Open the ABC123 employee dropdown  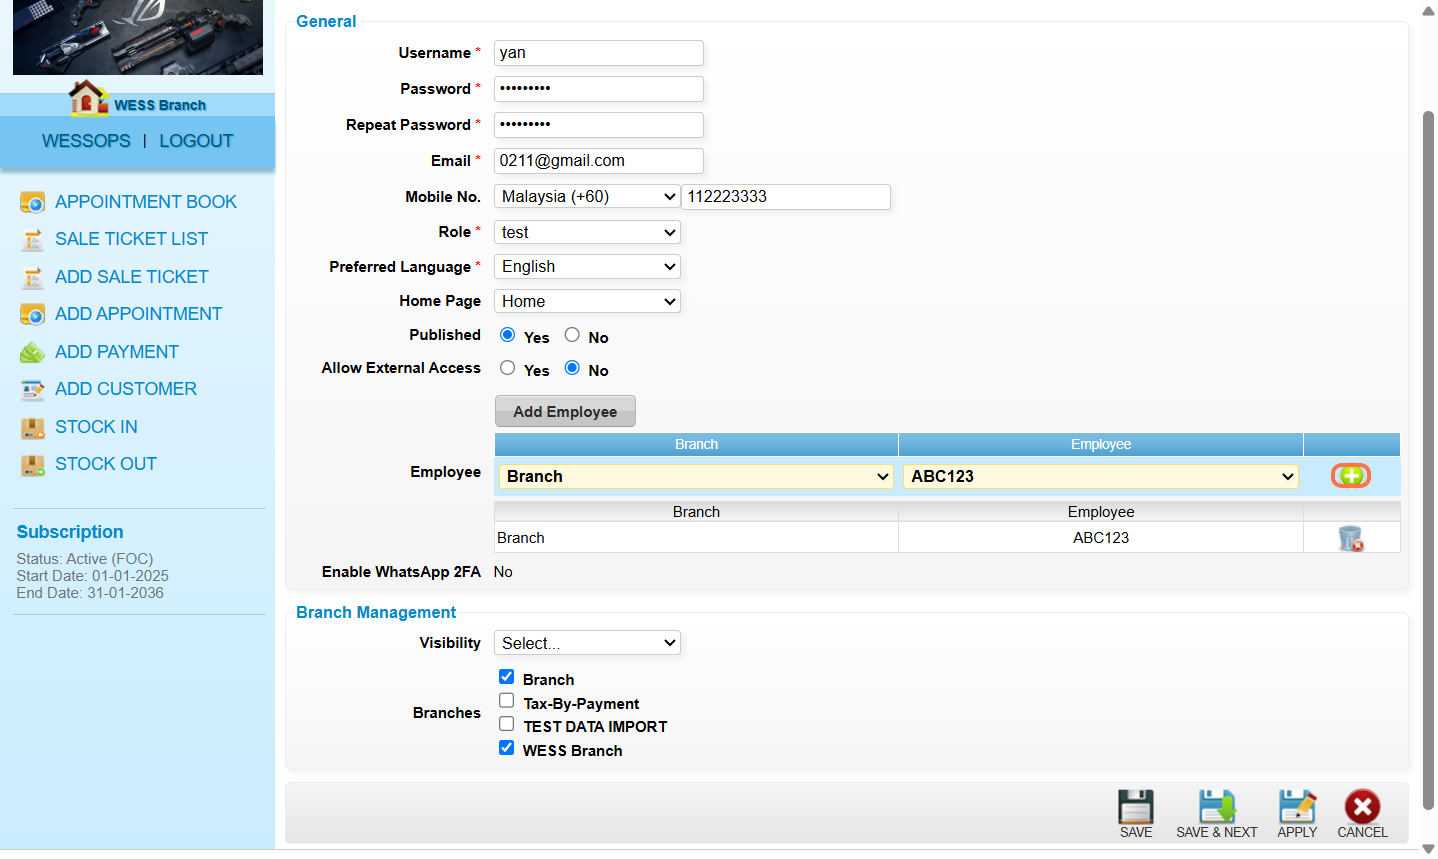click(x=1101, y=477)
